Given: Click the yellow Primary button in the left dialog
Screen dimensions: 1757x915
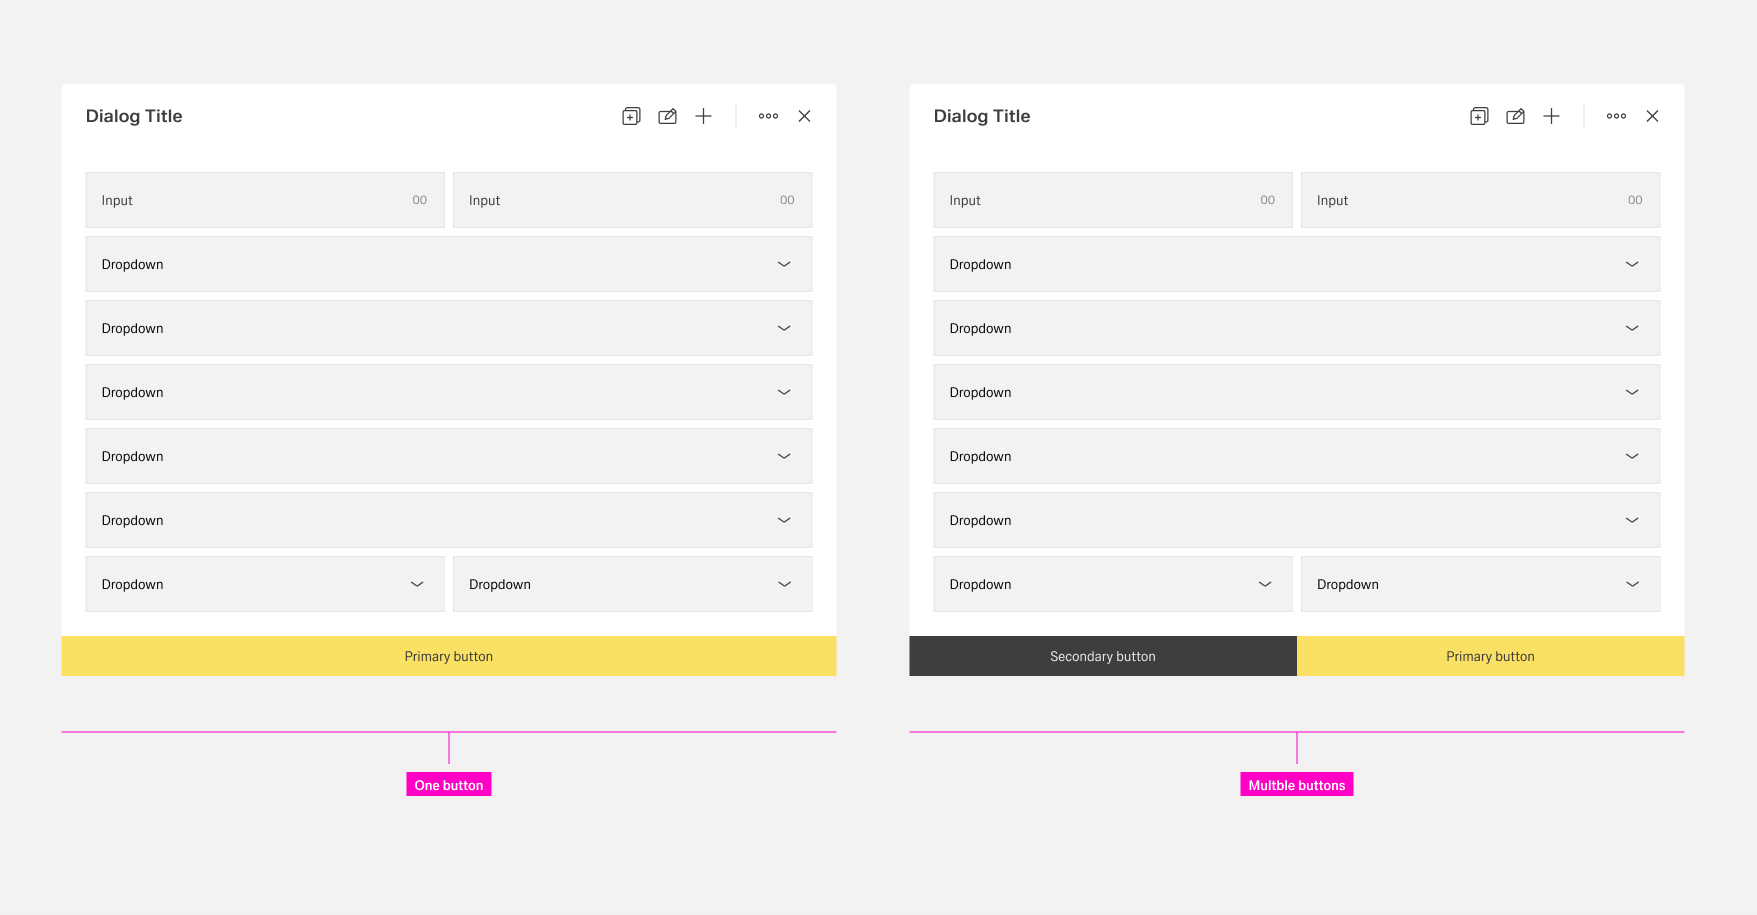Looking at the screenshot, I should coord(448,656).
